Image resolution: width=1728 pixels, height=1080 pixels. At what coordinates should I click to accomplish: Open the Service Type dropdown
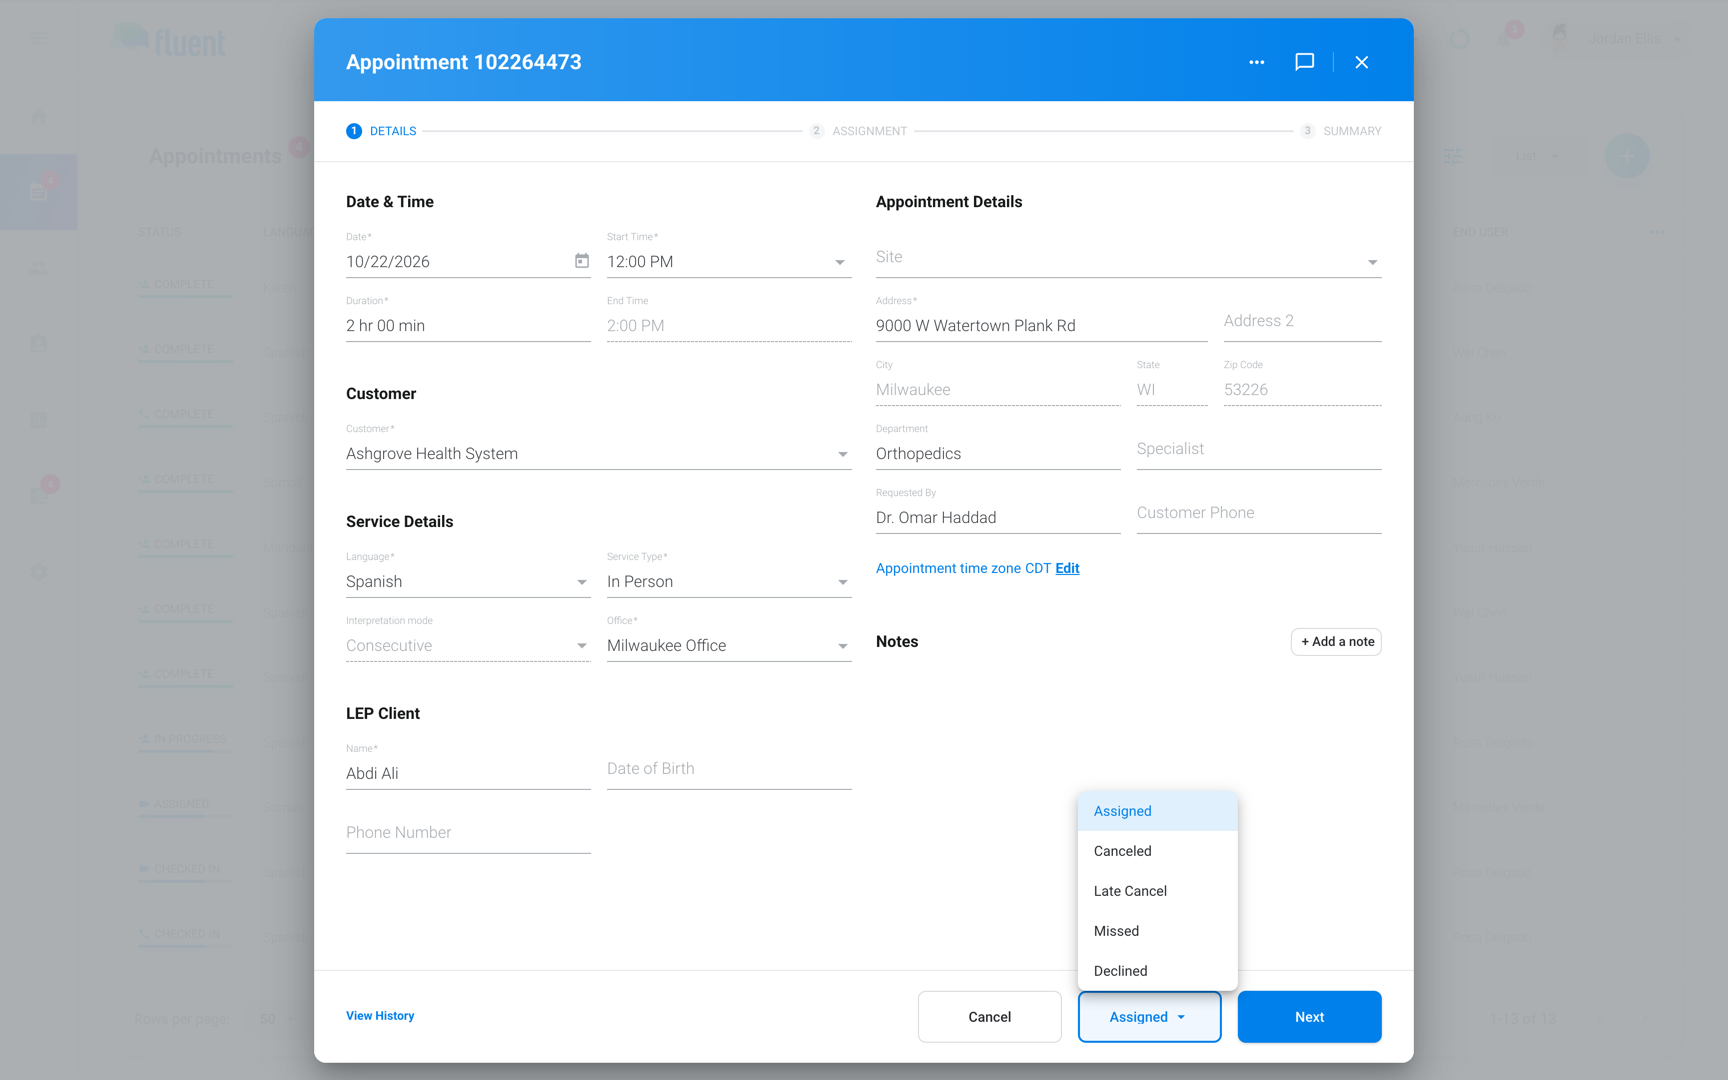click(x=729, y=582)
